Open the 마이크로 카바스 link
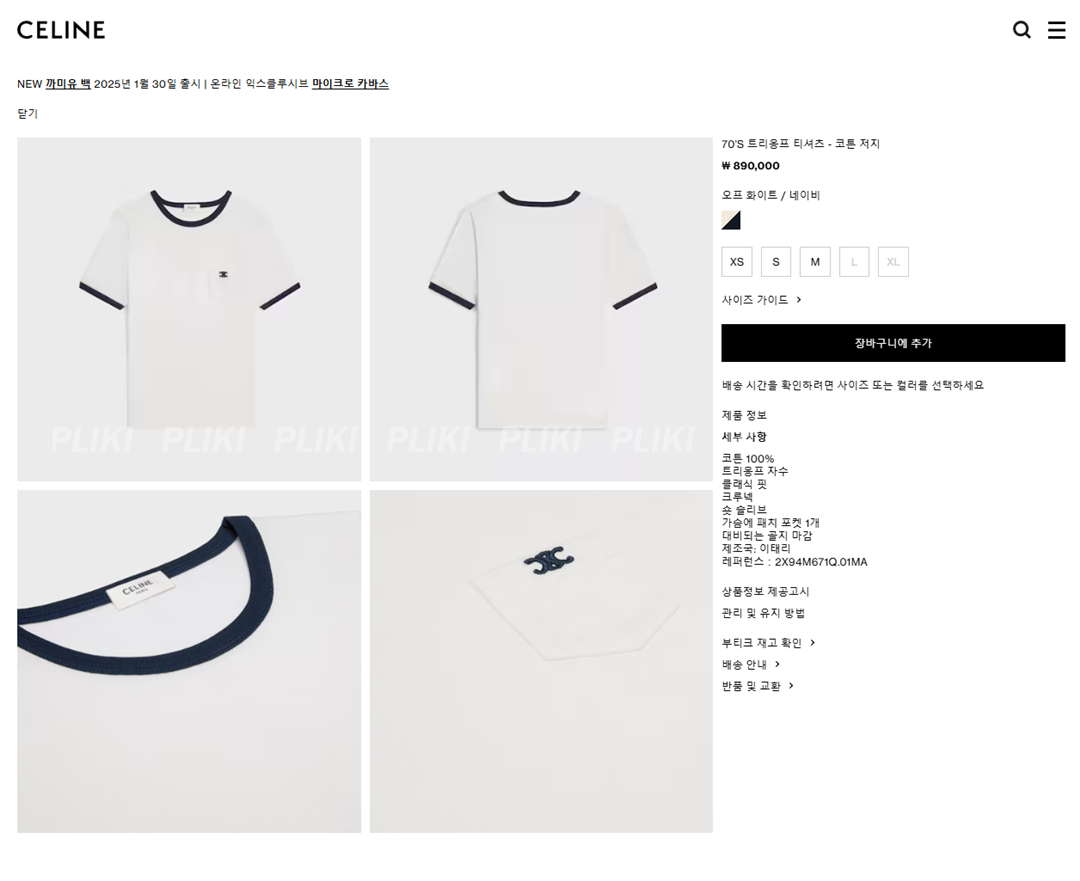The width and height of the screenshot is (1080, 881). pos(350,84)
